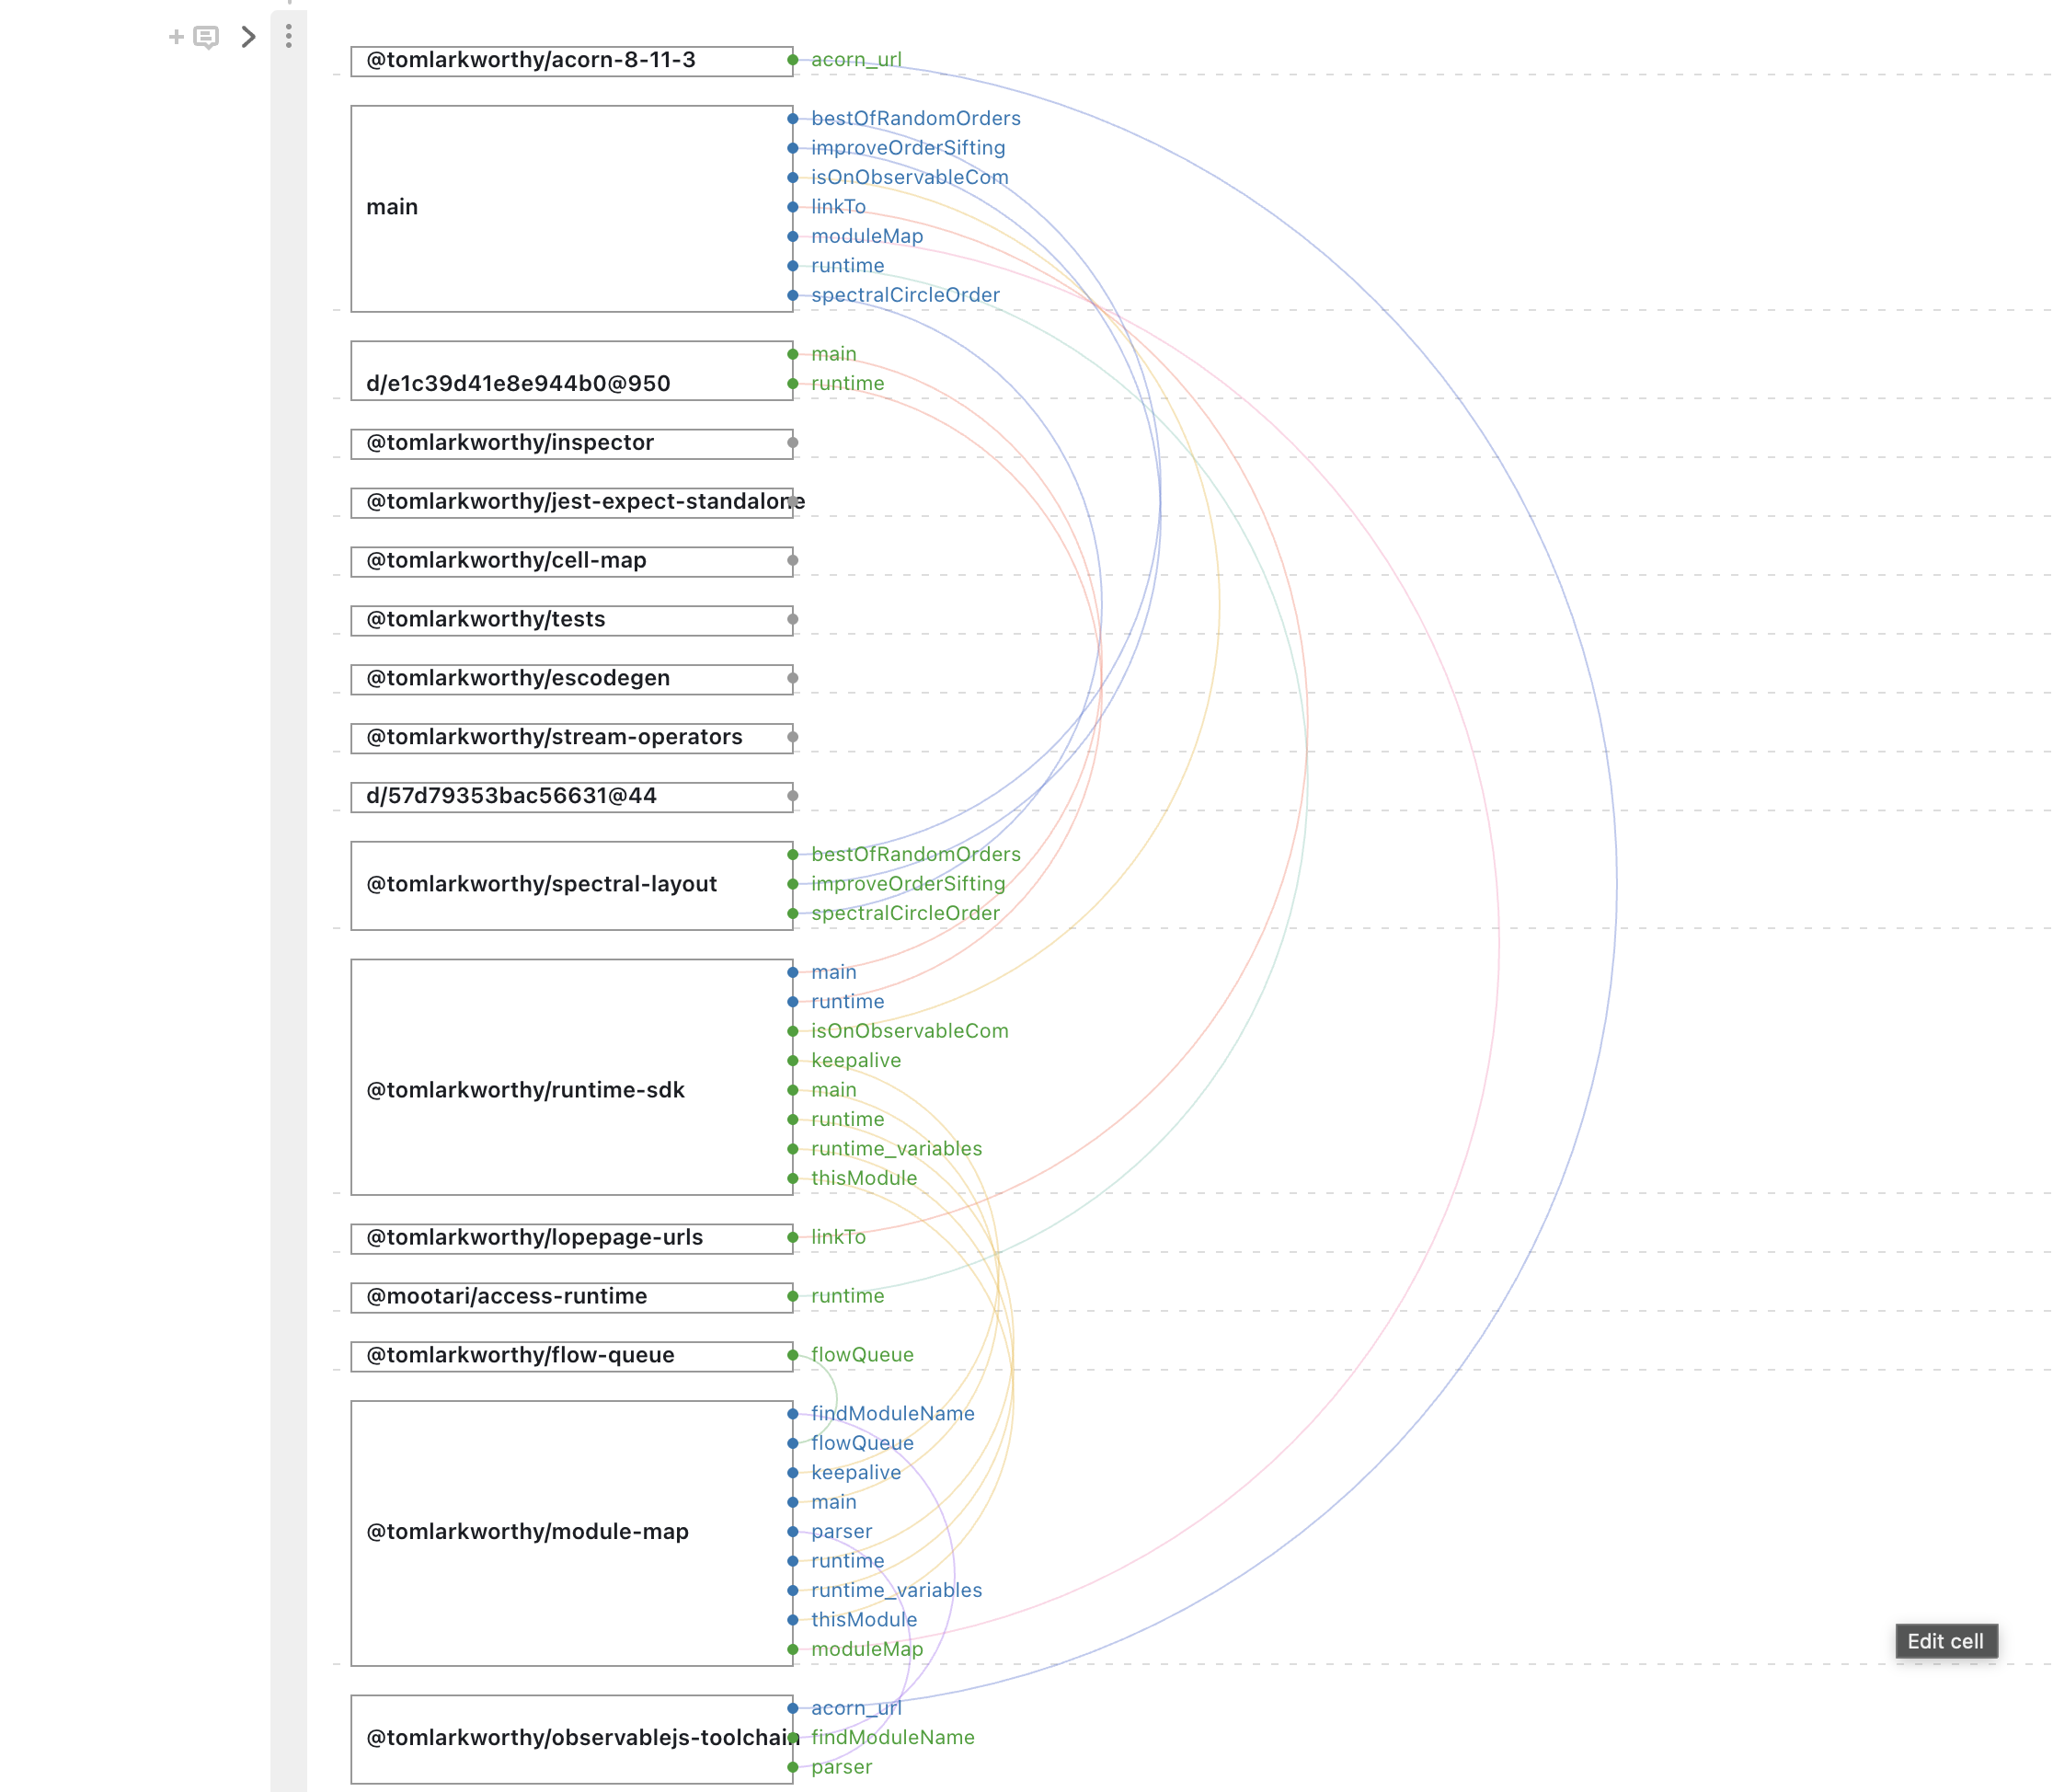Click the green dot beside acorn_url at top
The image size is (2053, 1792).
click(792, 60)
